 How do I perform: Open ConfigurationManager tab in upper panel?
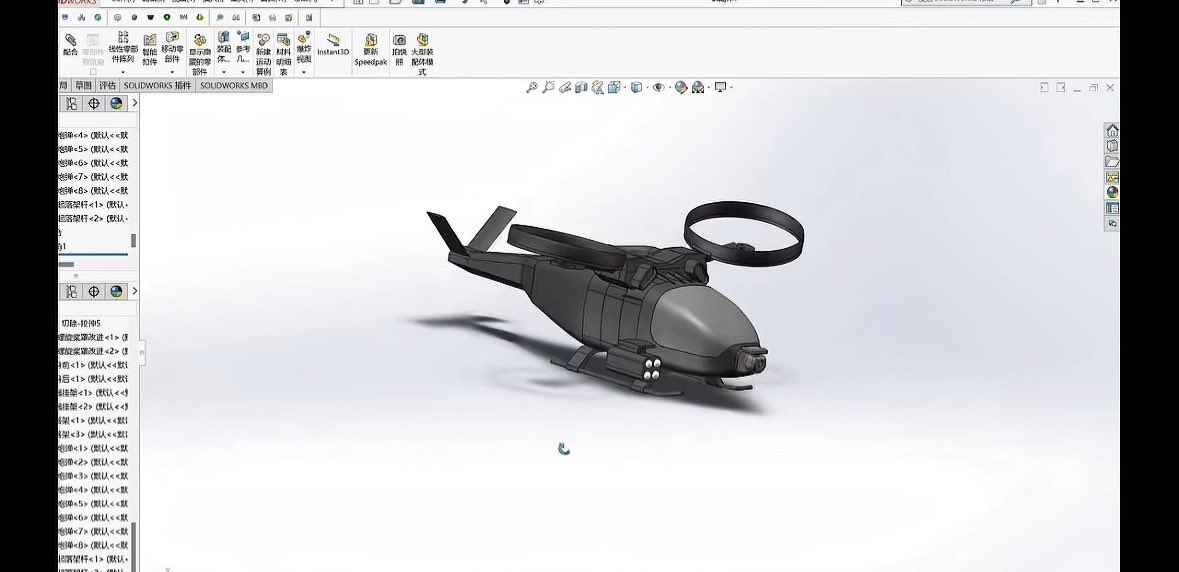(x=71, y=104)
